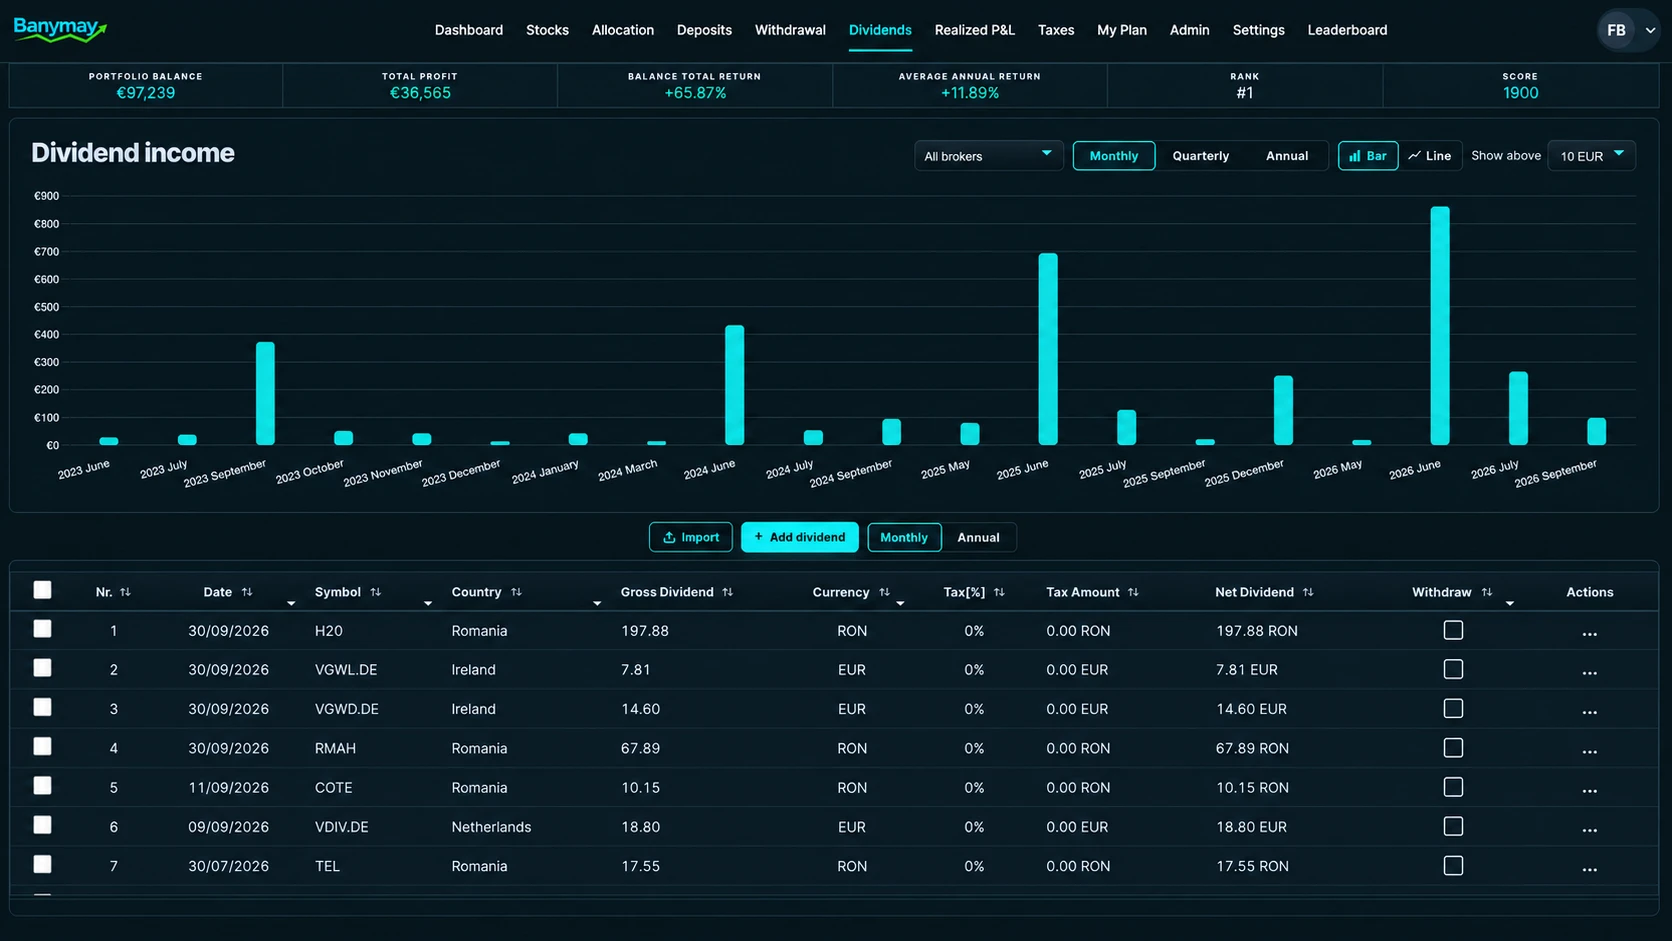Select Quarterly chart period
The image size is (1672, 941).
[1200, 156]
